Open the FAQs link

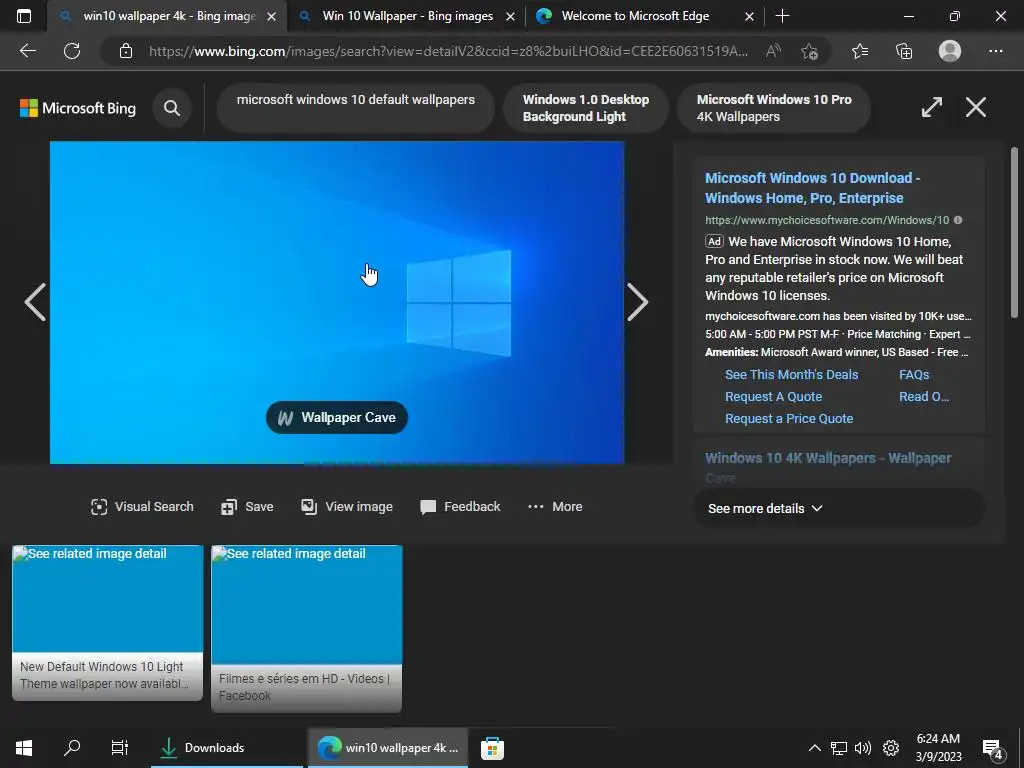pyautogui.click(x=914, y=374)
